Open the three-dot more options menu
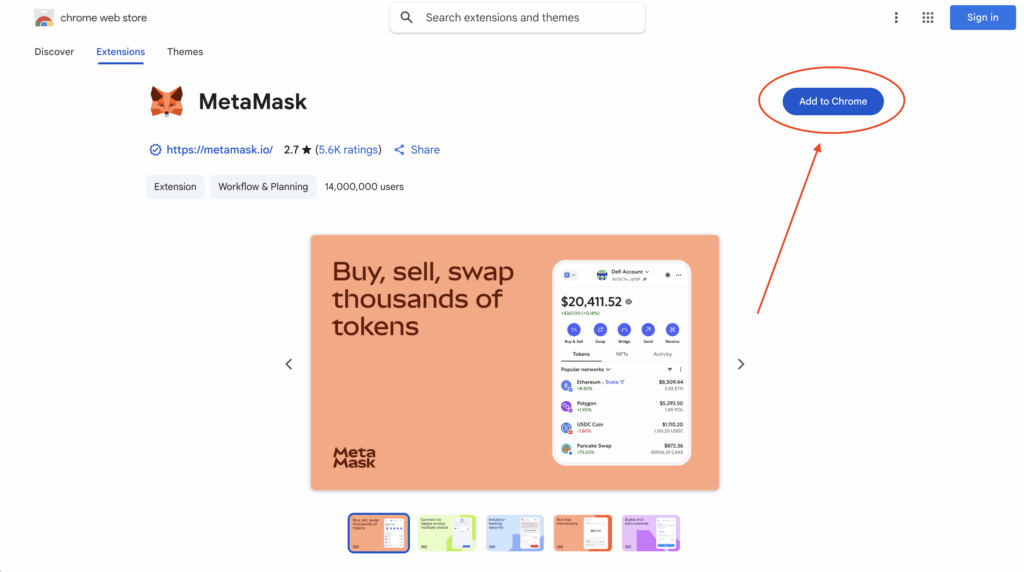The width and height of the screenshot is (1024, 572). point(896,18)
